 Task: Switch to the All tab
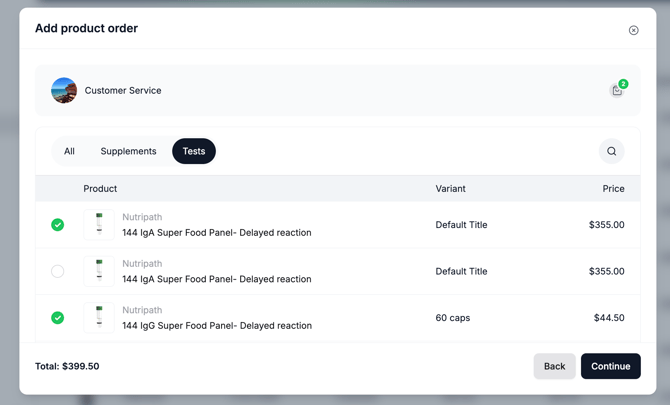pyautogui.click(x=69, y=151)
